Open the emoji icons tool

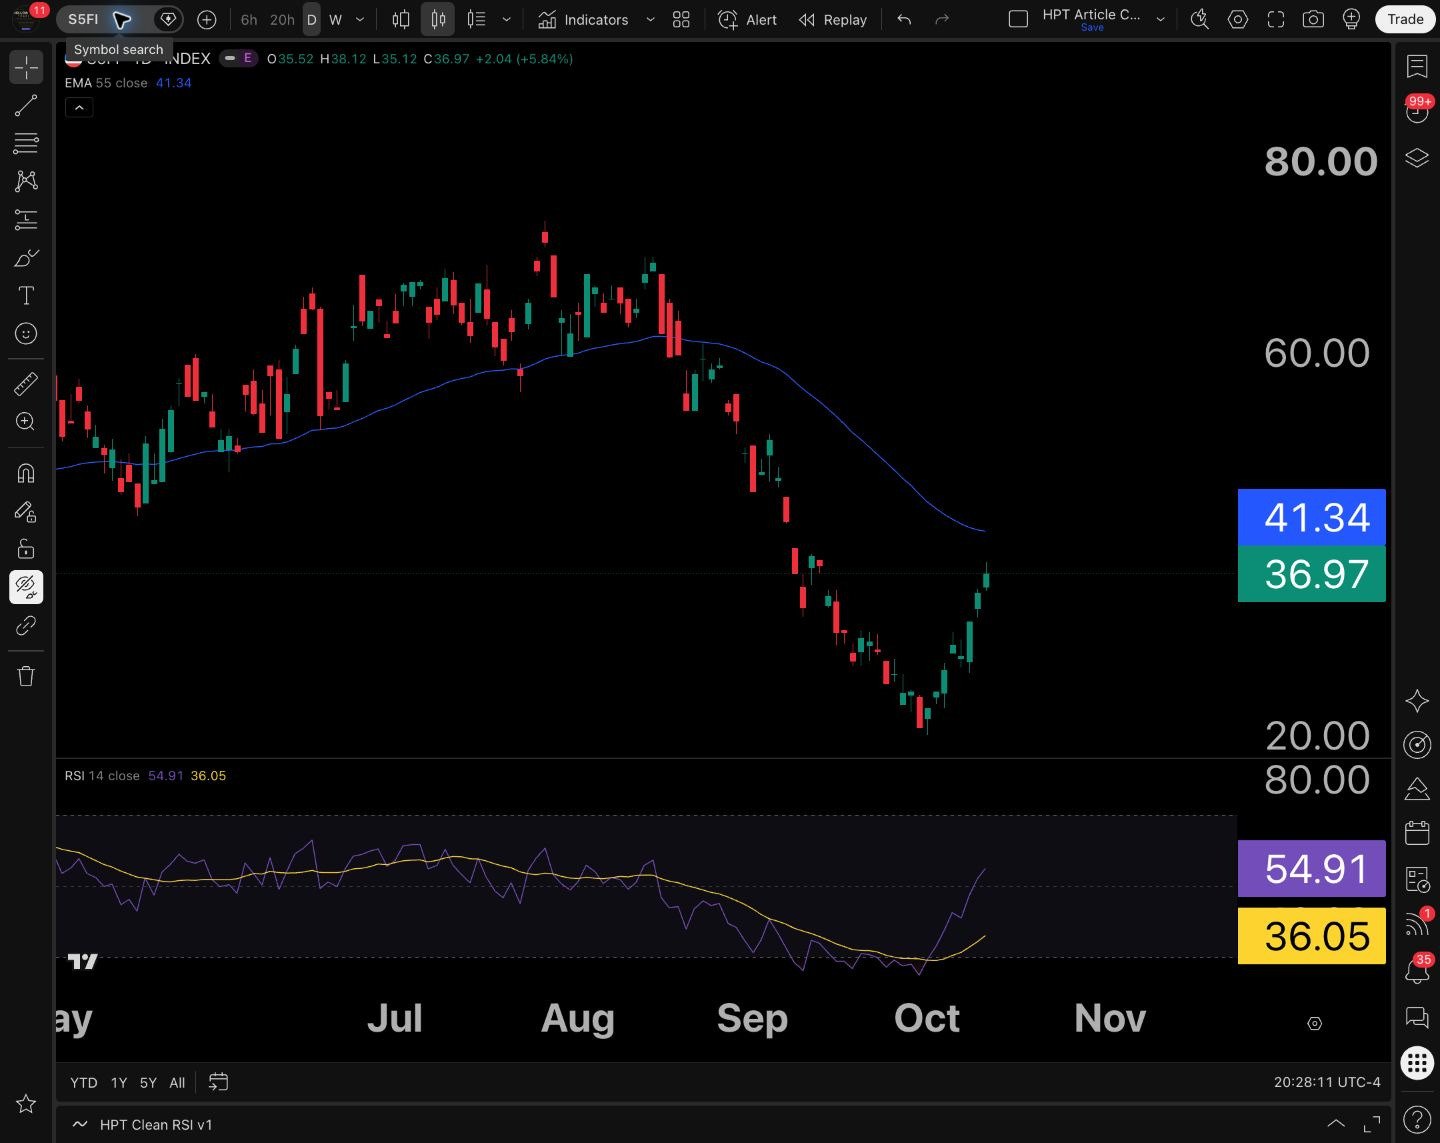point(26,333)
